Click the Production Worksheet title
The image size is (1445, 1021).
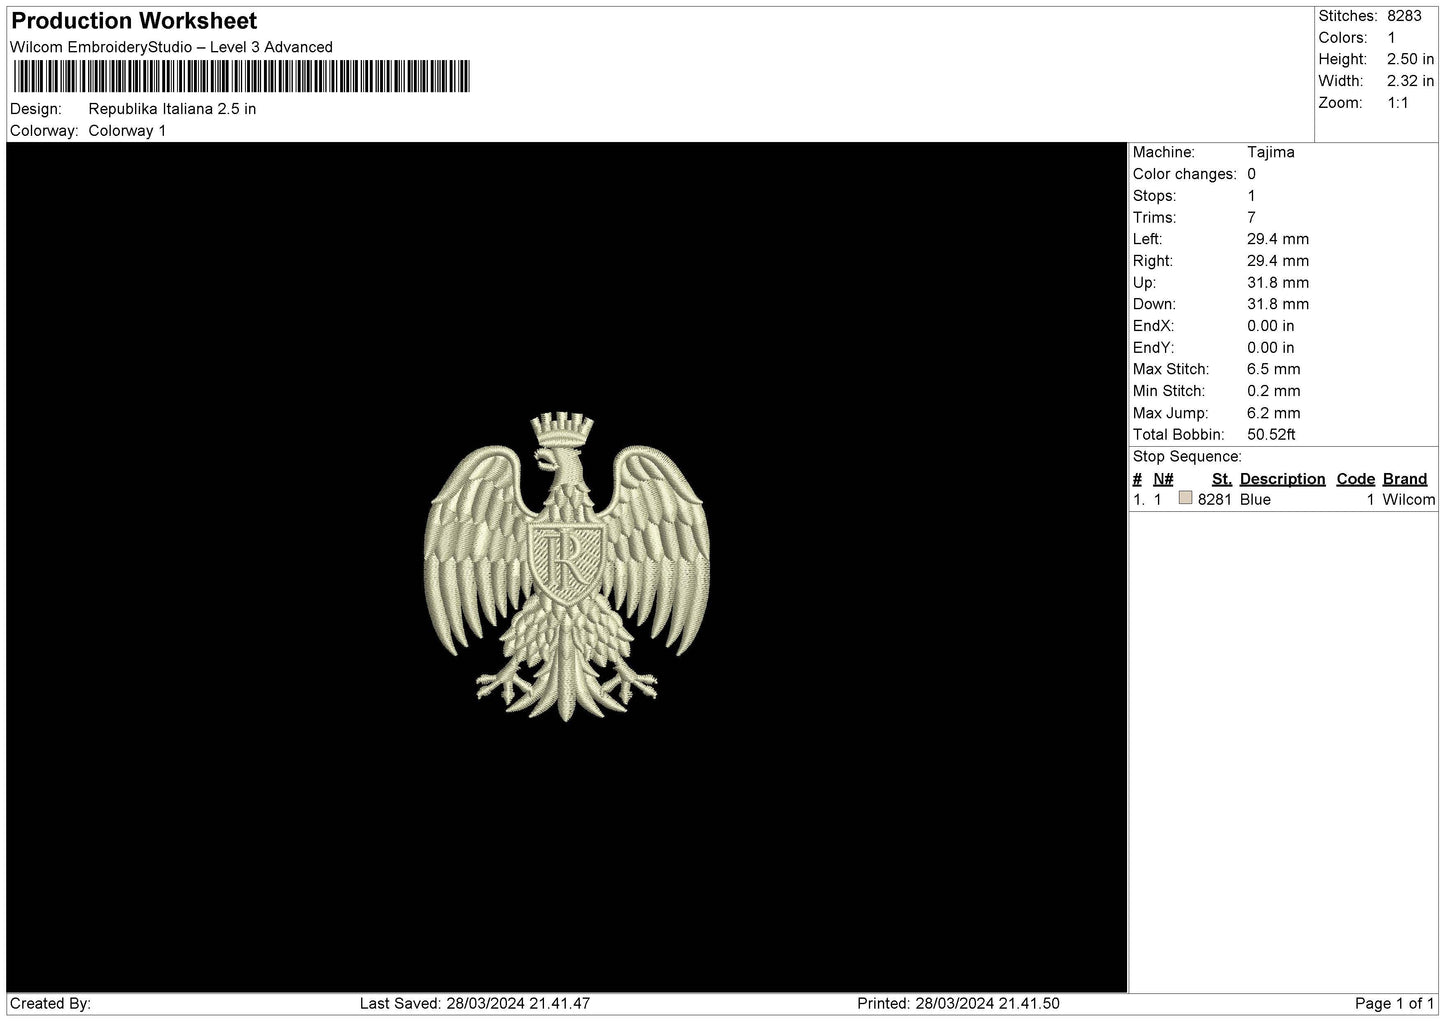tap(134, 21)
